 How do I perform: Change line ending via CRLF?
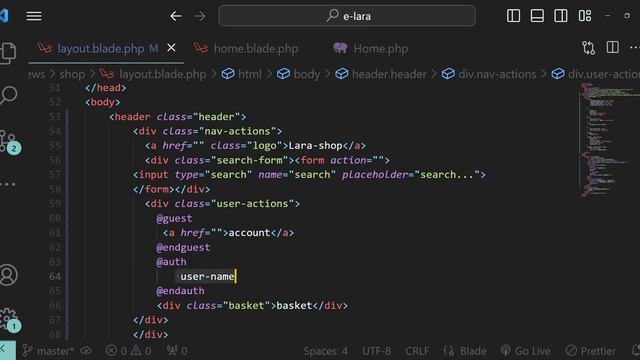[417, 351]
